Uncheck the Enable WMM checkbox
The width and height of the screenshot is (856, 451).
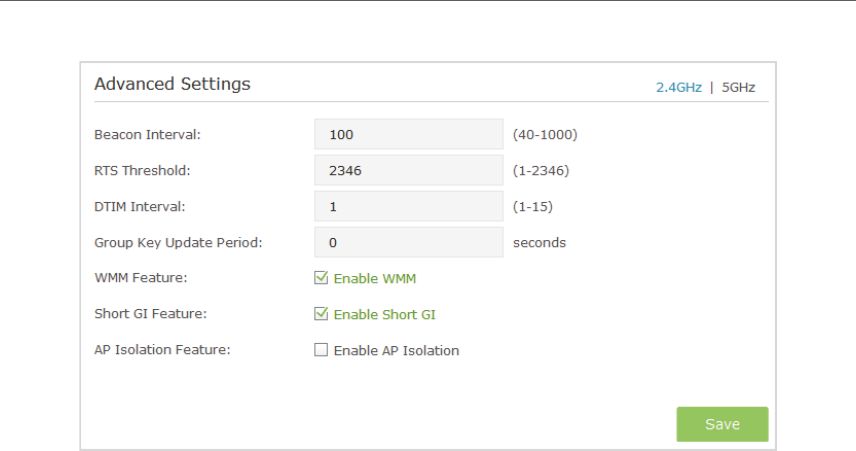(x=321, y=278)
